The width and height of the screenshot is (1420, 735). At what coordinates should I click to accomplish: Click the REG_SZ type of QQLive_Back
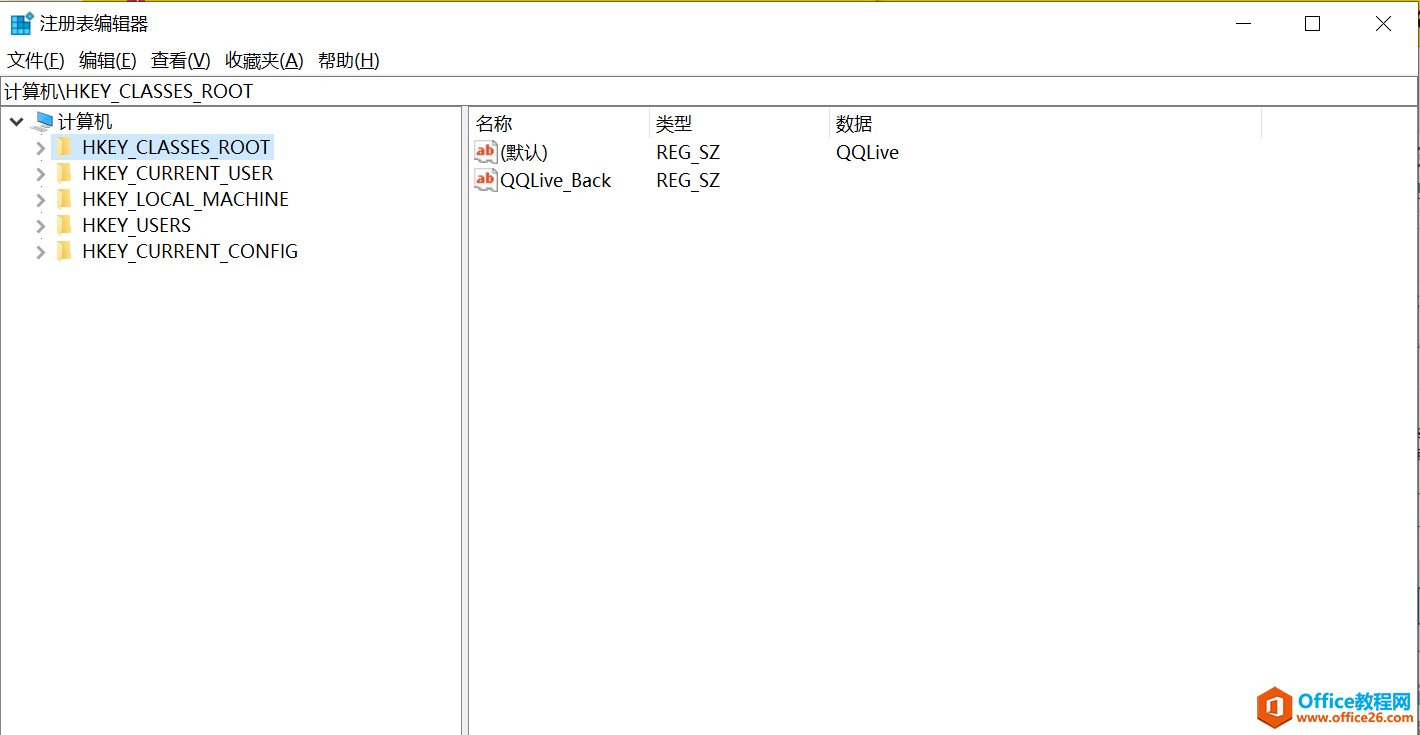[x=688, y=181]
